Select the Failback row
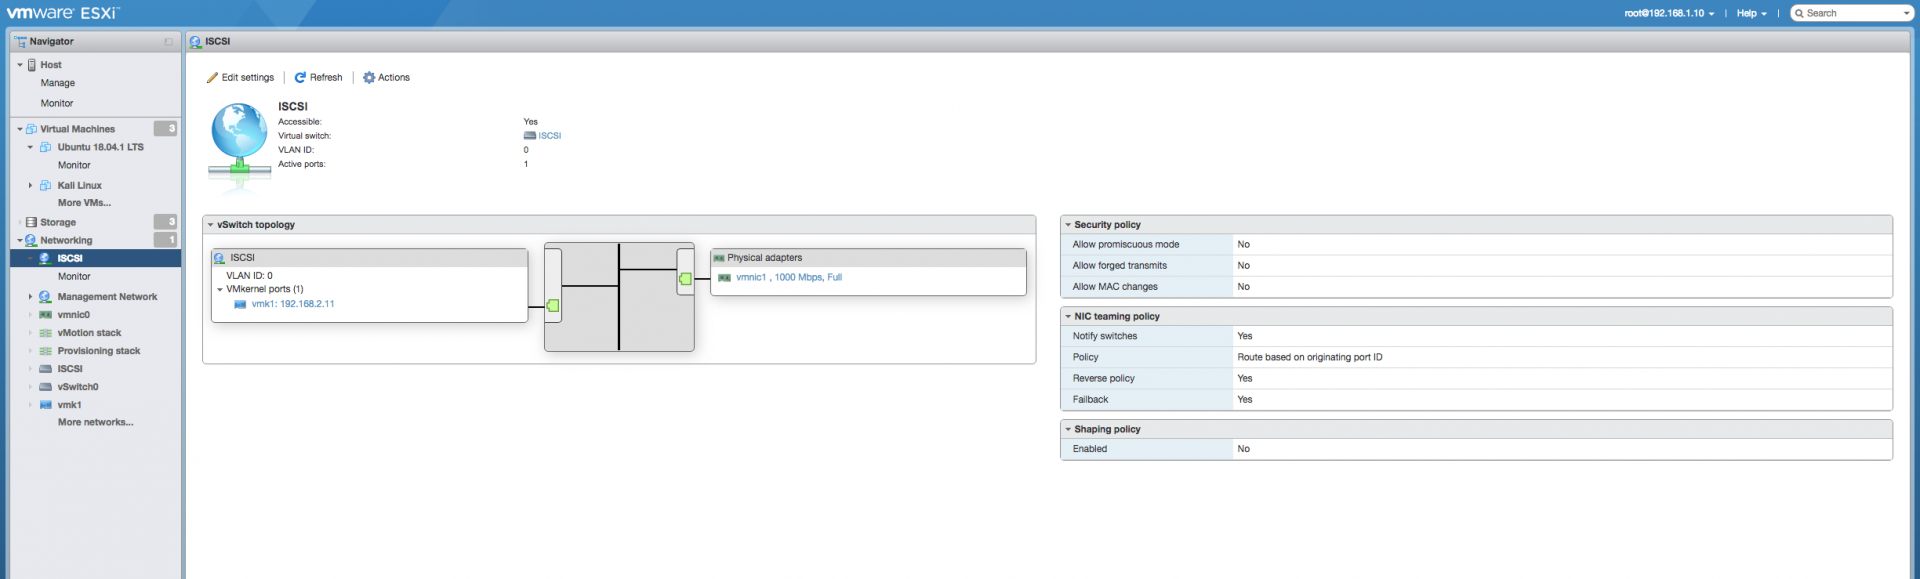This screenshot has width=1920, height=579. (1476, 400)
